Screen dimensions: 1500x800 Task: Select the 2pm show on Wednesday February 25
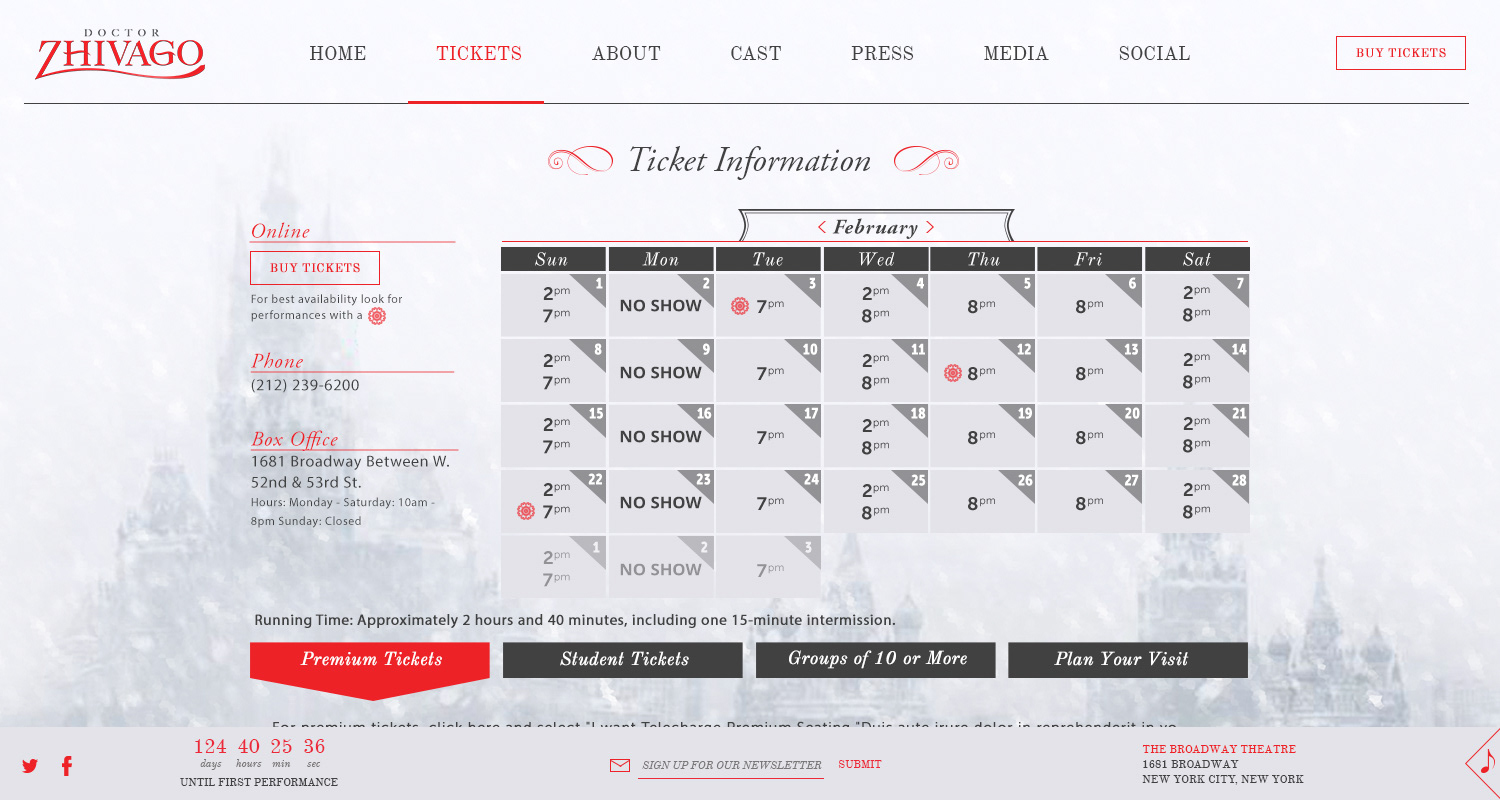[x=876, y=490]
